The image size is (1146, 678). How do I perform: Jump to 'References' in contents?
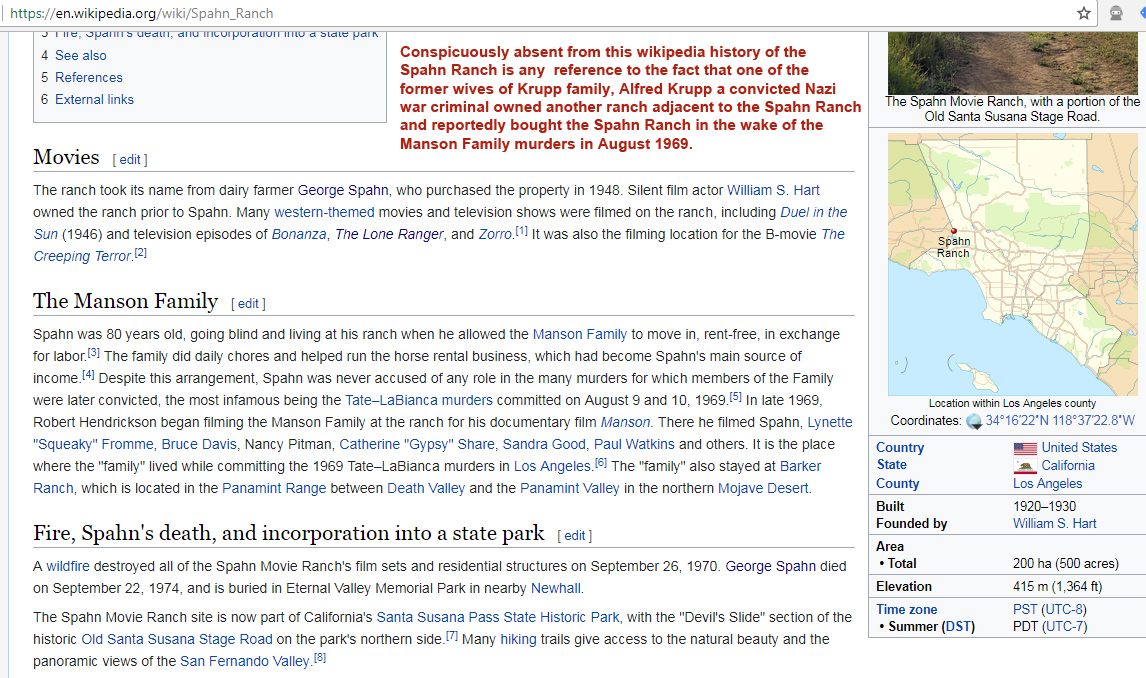(89, 78)
